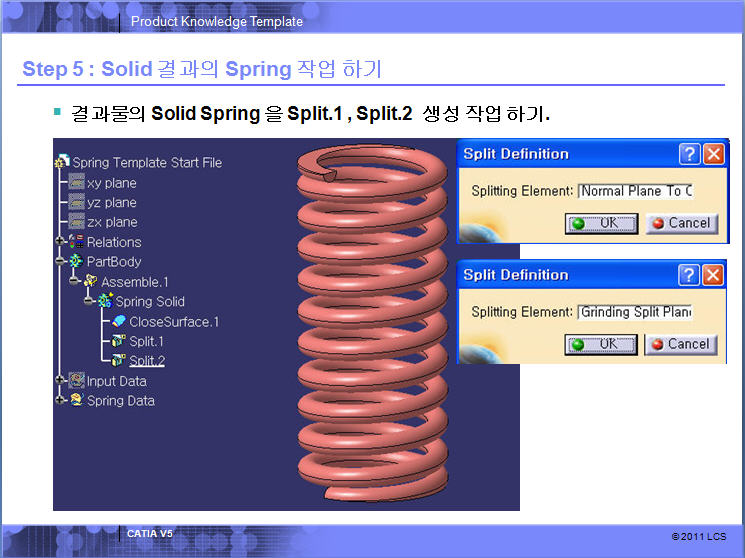Click the CloseSurface.1 feature icon
745x558 pixels.
118,322
